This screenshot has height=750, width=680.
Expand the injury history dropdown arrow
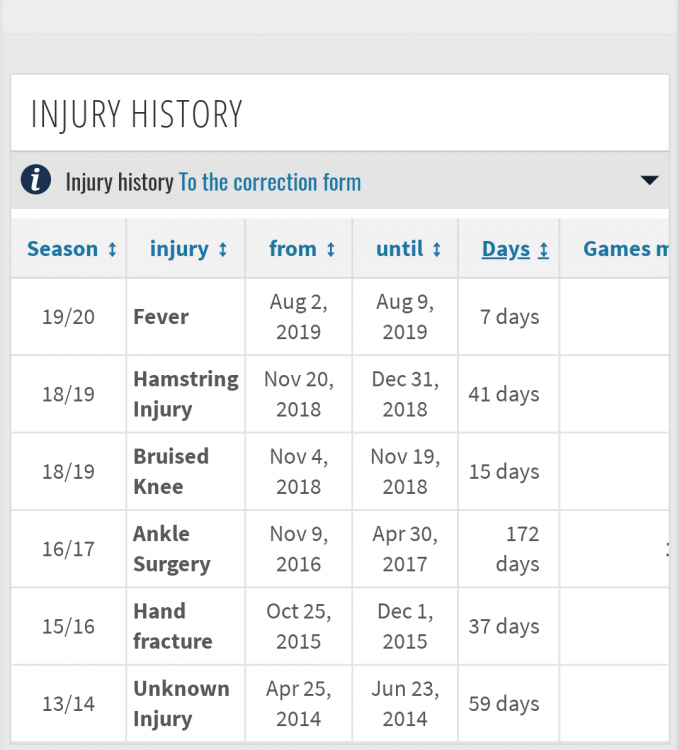coord(649,180)
